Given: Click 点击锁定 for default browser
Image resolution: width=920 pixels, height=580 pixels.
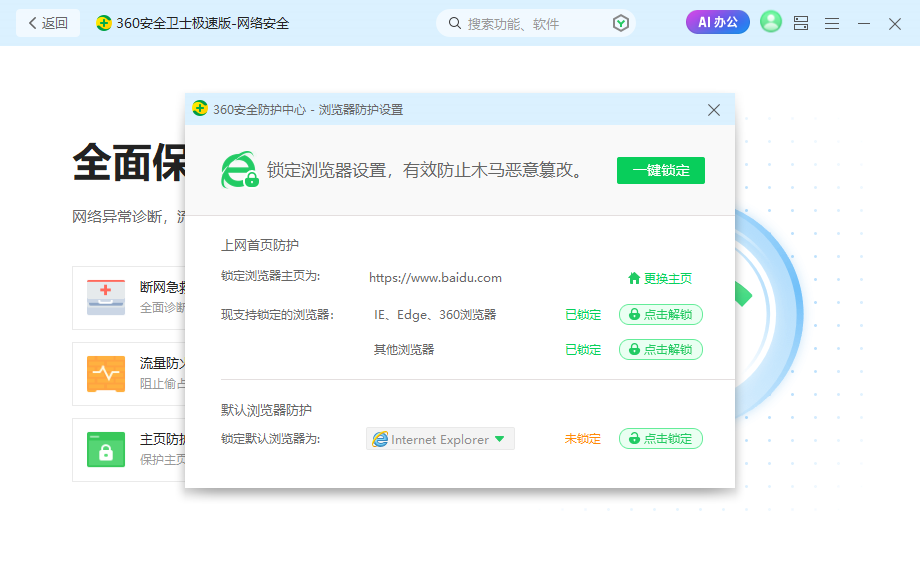Looking at the screenshot, I should 661,439.
